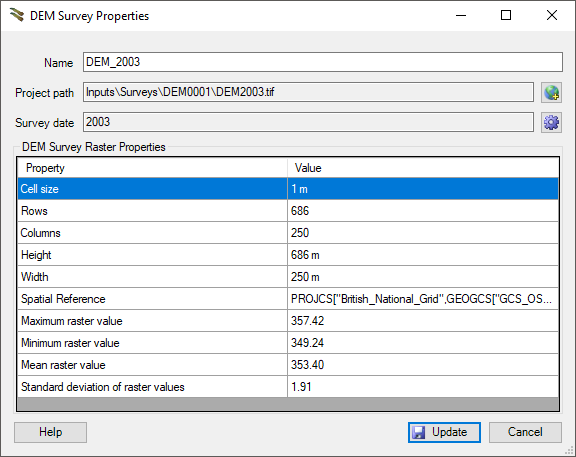The height and width of the screenshot is (457, 576).
Task: Click the Update button
Action: [444, 432]
